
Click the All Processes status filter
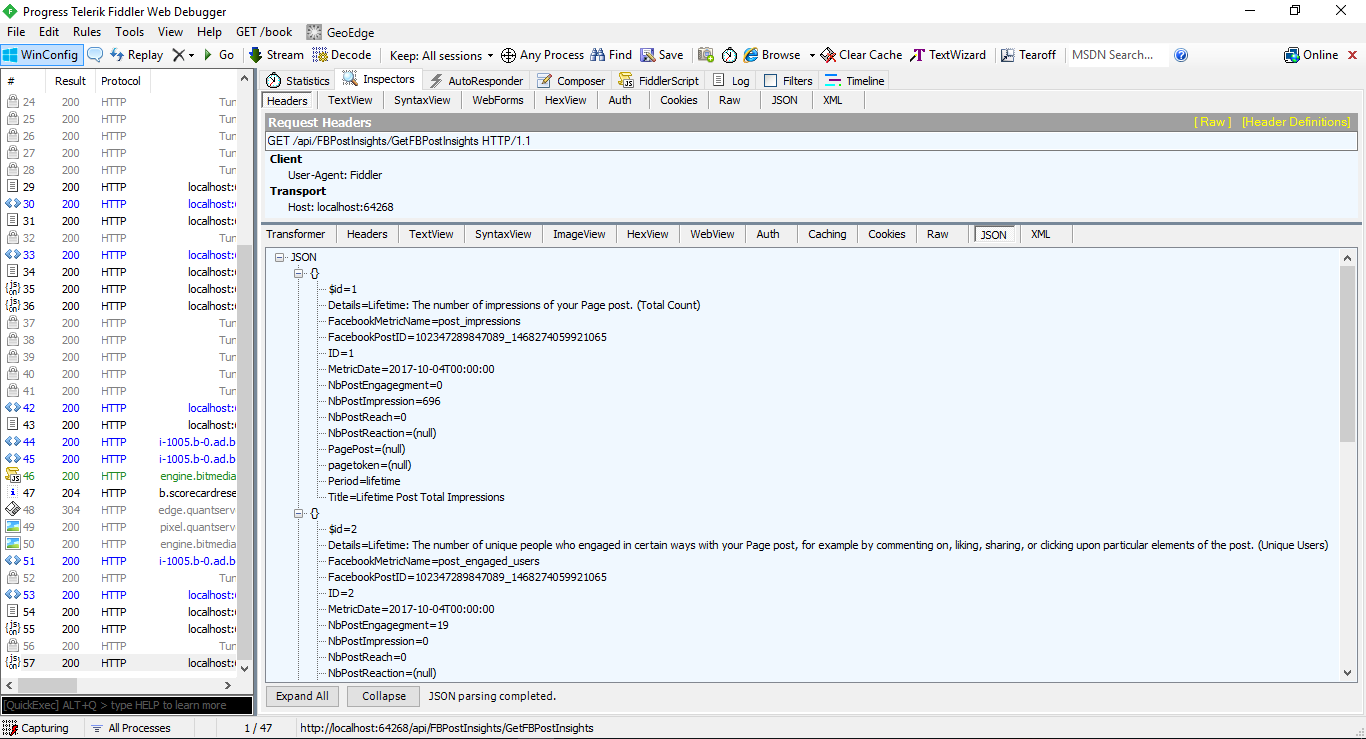click(x=130, y=728)
